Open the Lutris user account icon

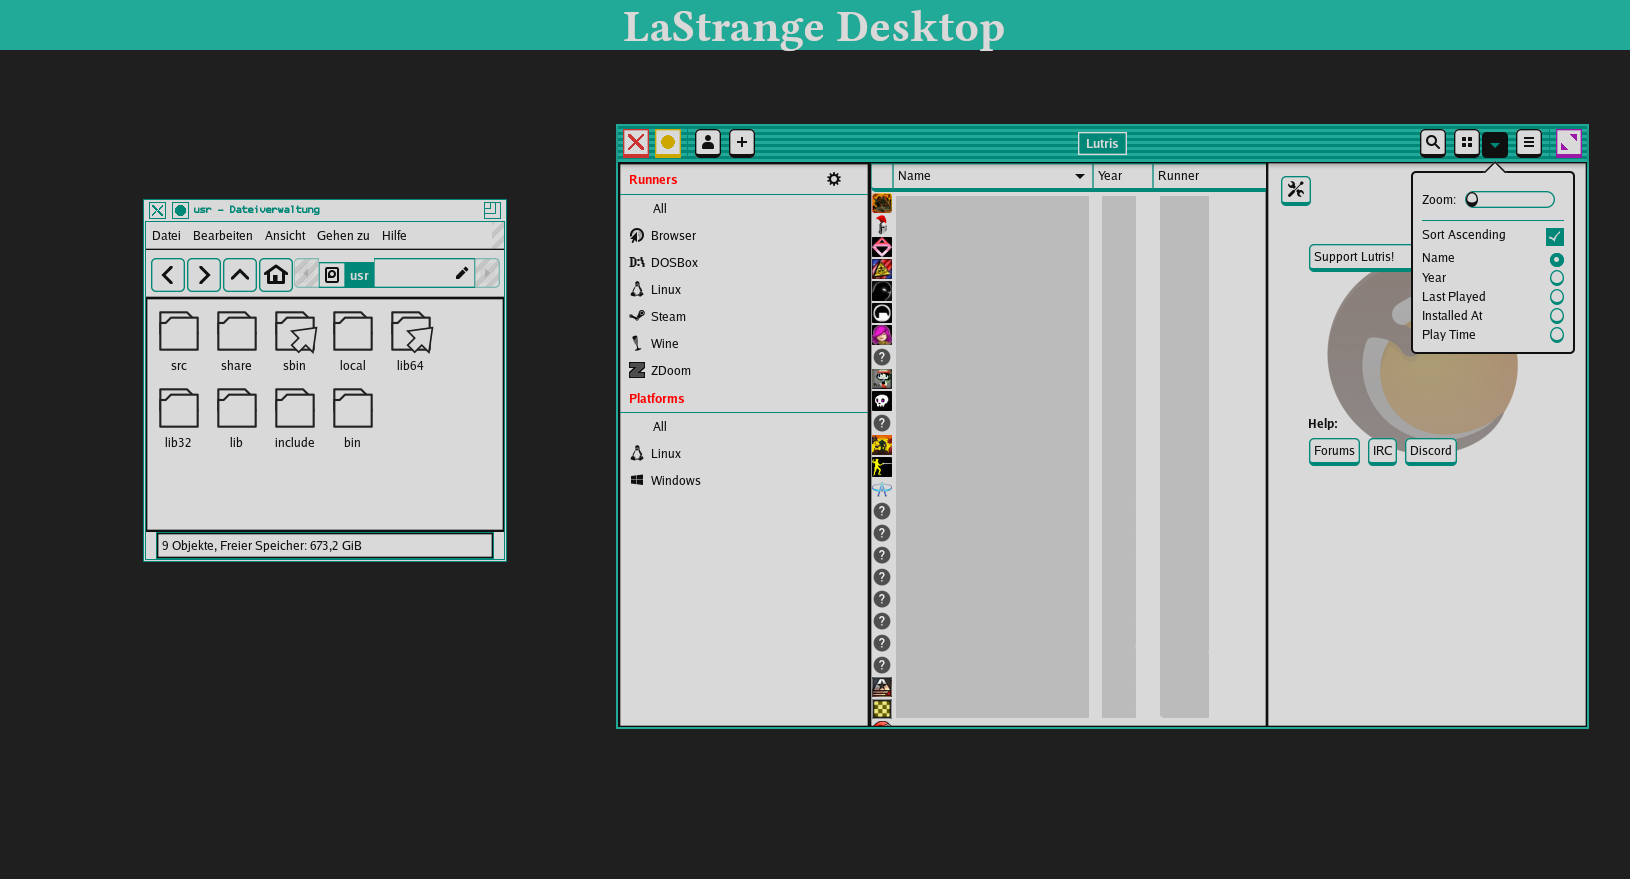coord(708,143)
